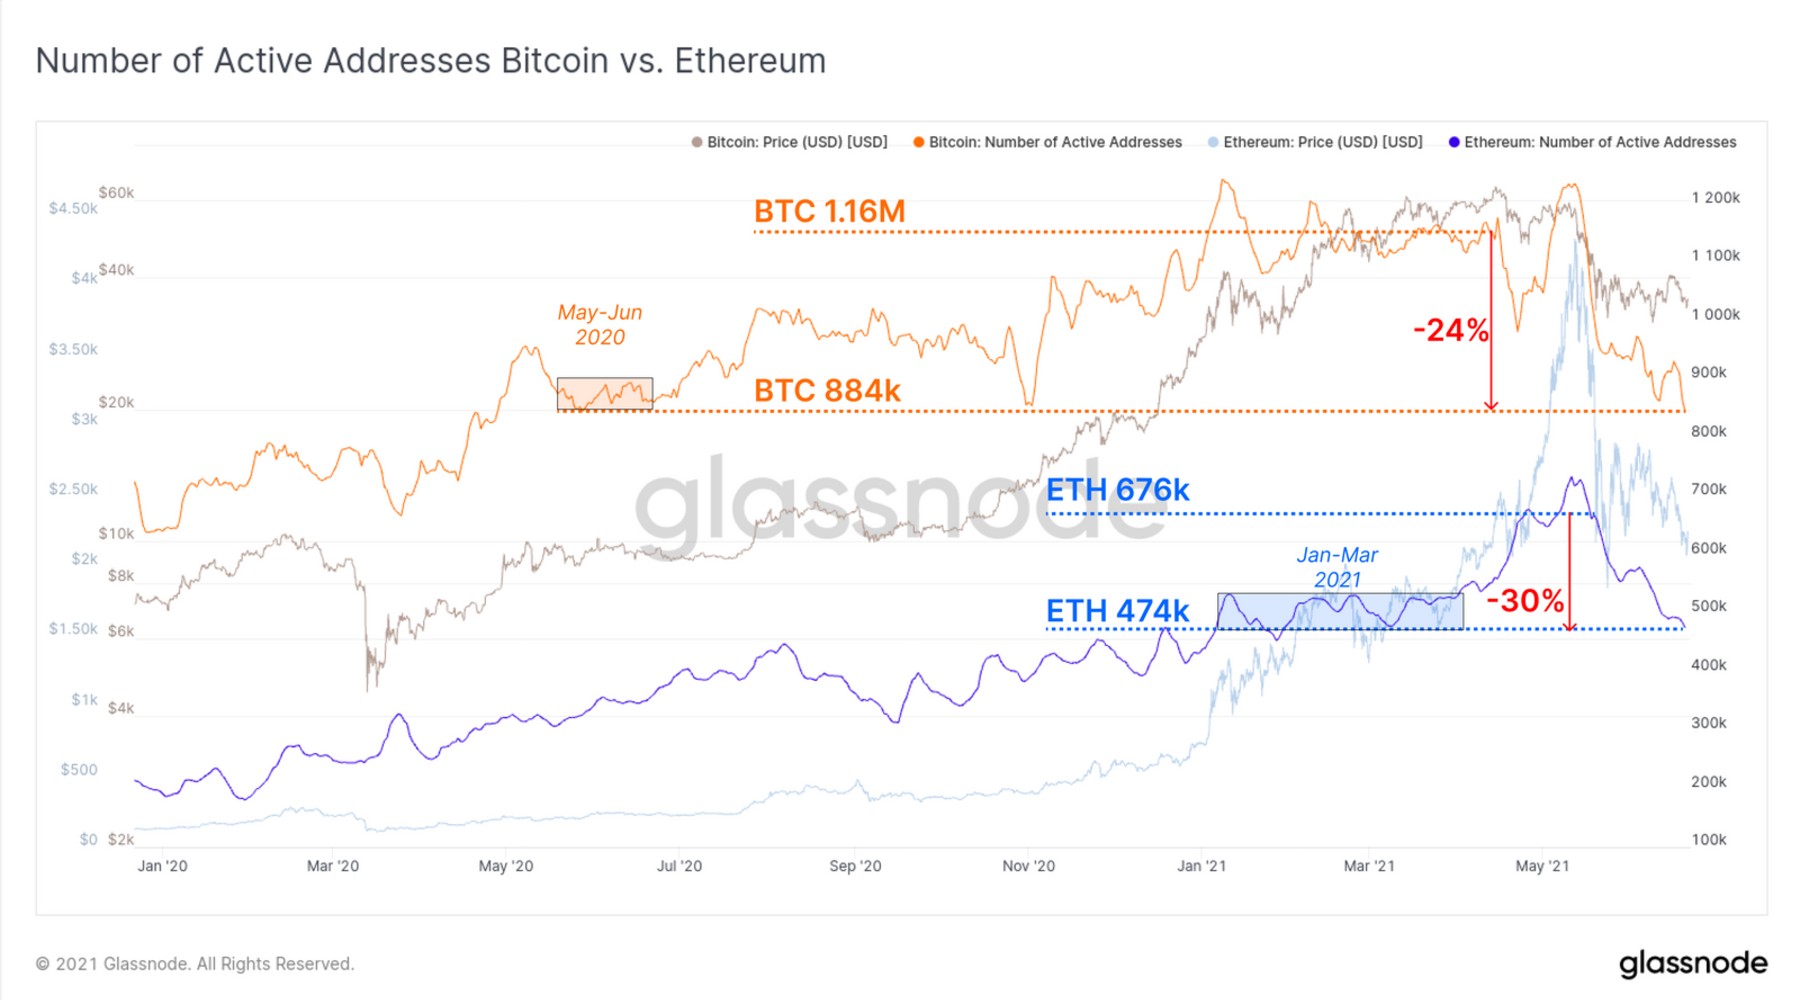Click the chart title text
This screenshot has height=1000, width=1800.
click(431, 61)
